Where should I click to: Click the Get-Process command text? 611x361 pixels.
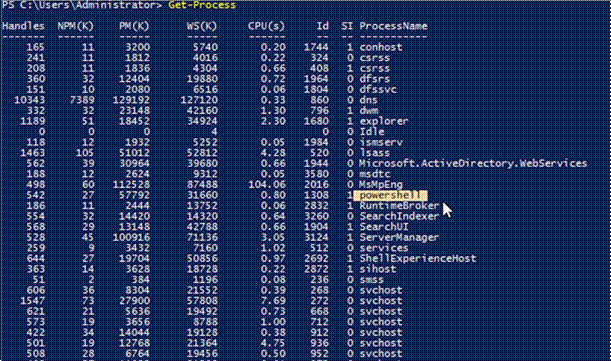[202, 5]
